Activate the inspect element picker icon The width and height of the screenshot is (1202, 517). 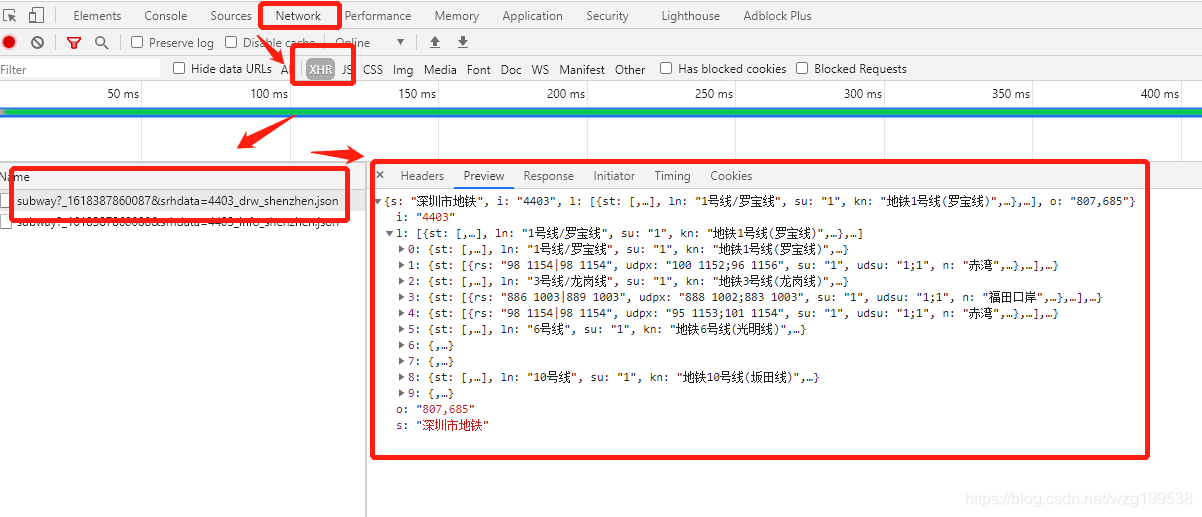10,15
